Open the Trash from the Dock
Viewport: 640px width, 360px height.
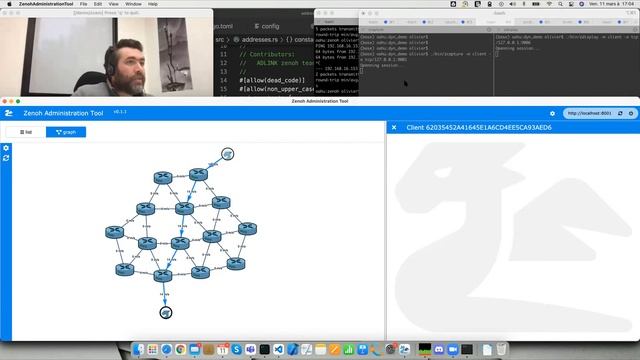tap(501, 349)
